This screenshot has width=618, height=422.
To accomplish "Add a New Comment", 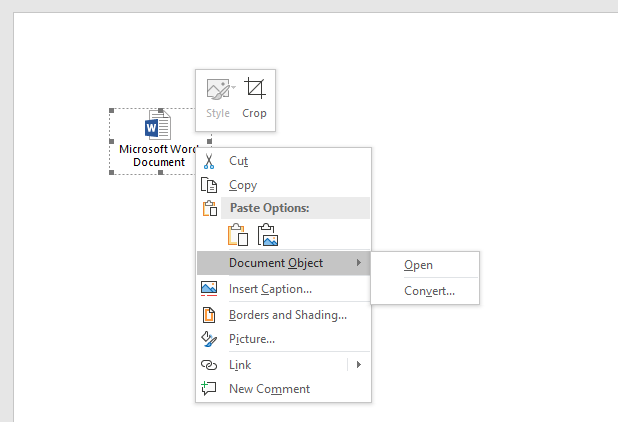I will [269, 389].
